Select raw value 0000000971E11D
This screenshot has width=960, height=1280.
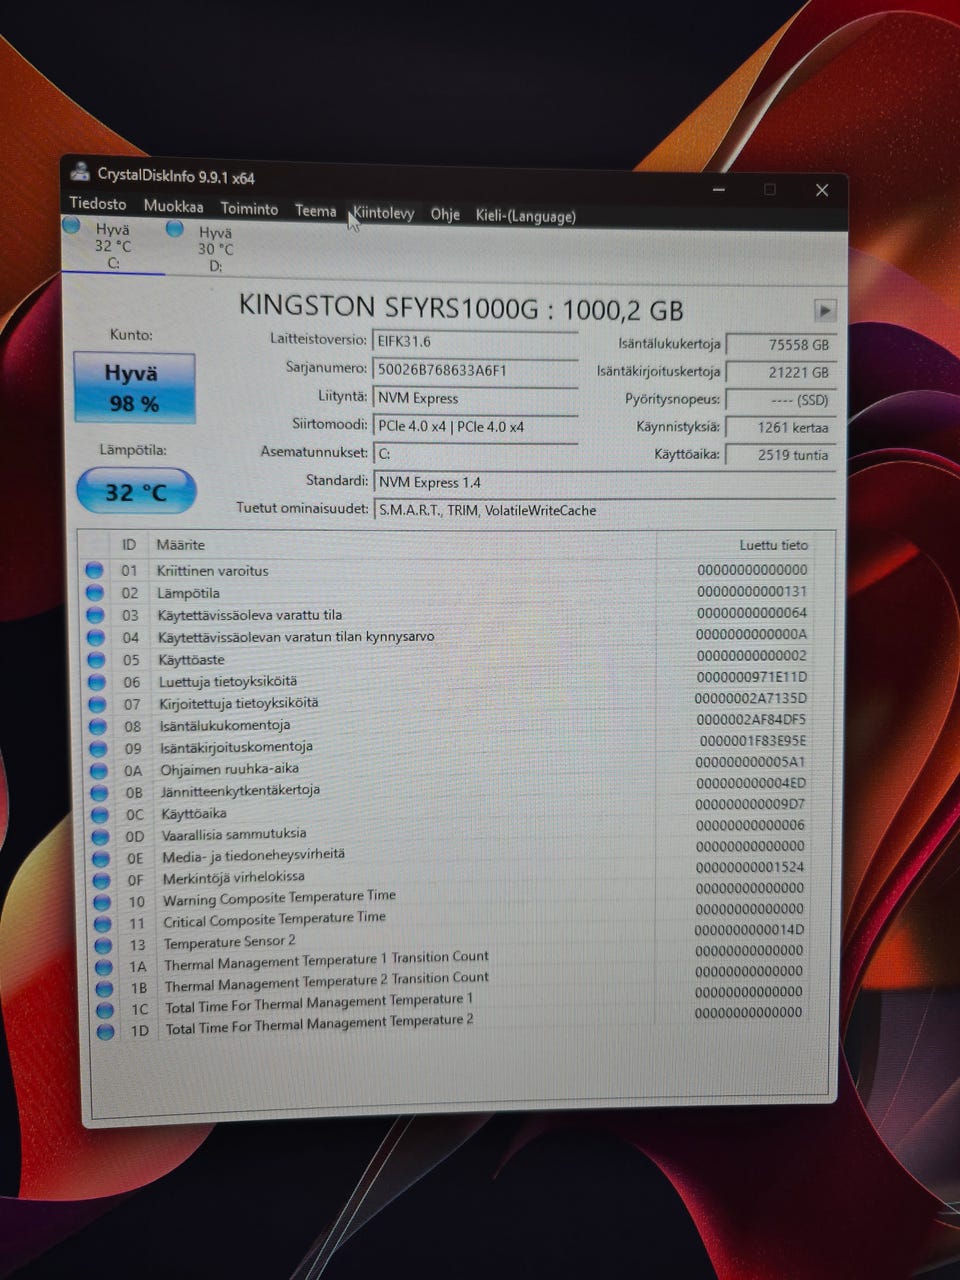click(751, 677)
